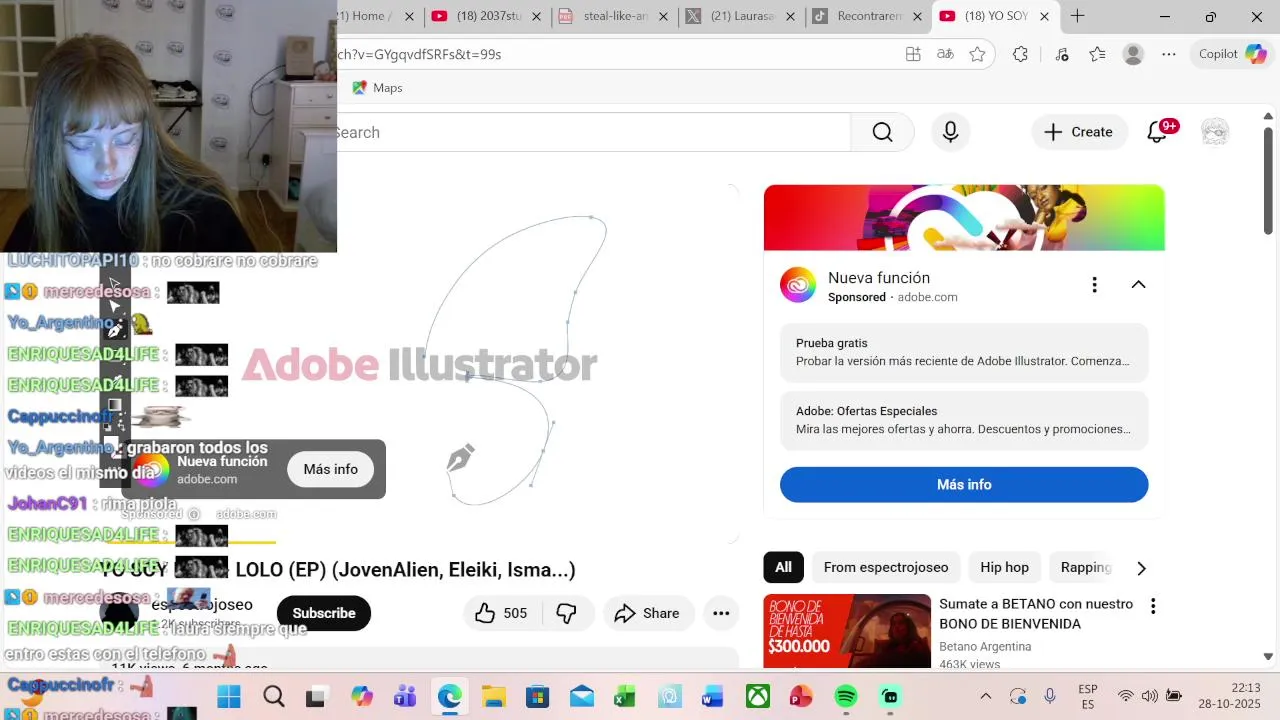Open the Windows Start menu
The image size is (1280, 720).
tap(229, 697)
